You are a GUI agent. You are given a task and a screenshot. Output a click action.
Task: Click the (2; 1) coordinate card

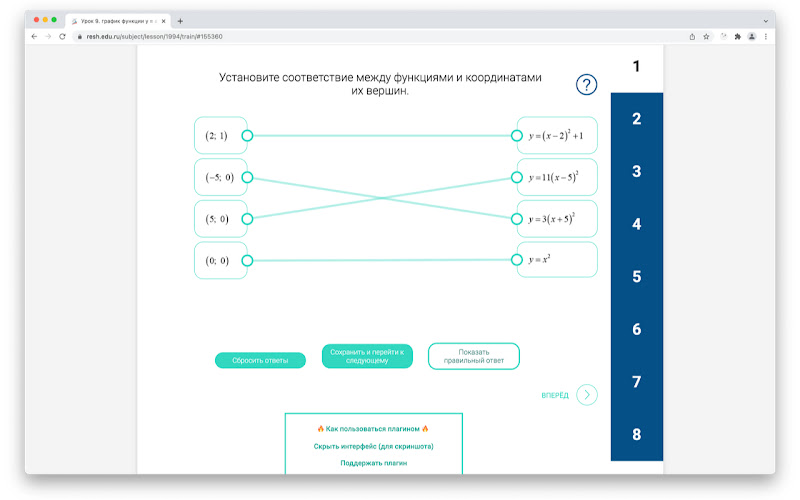click(x=220, y=135)
